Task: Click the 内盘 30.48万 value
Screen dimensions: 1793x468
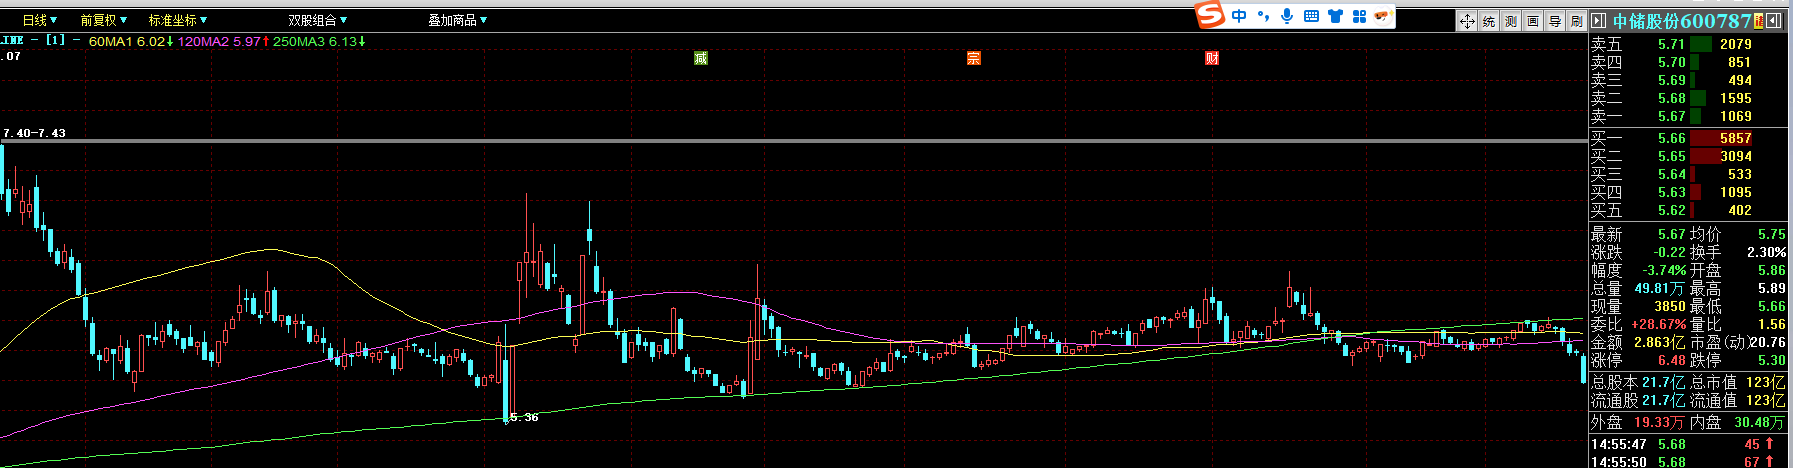Action: click(1760, 422)
